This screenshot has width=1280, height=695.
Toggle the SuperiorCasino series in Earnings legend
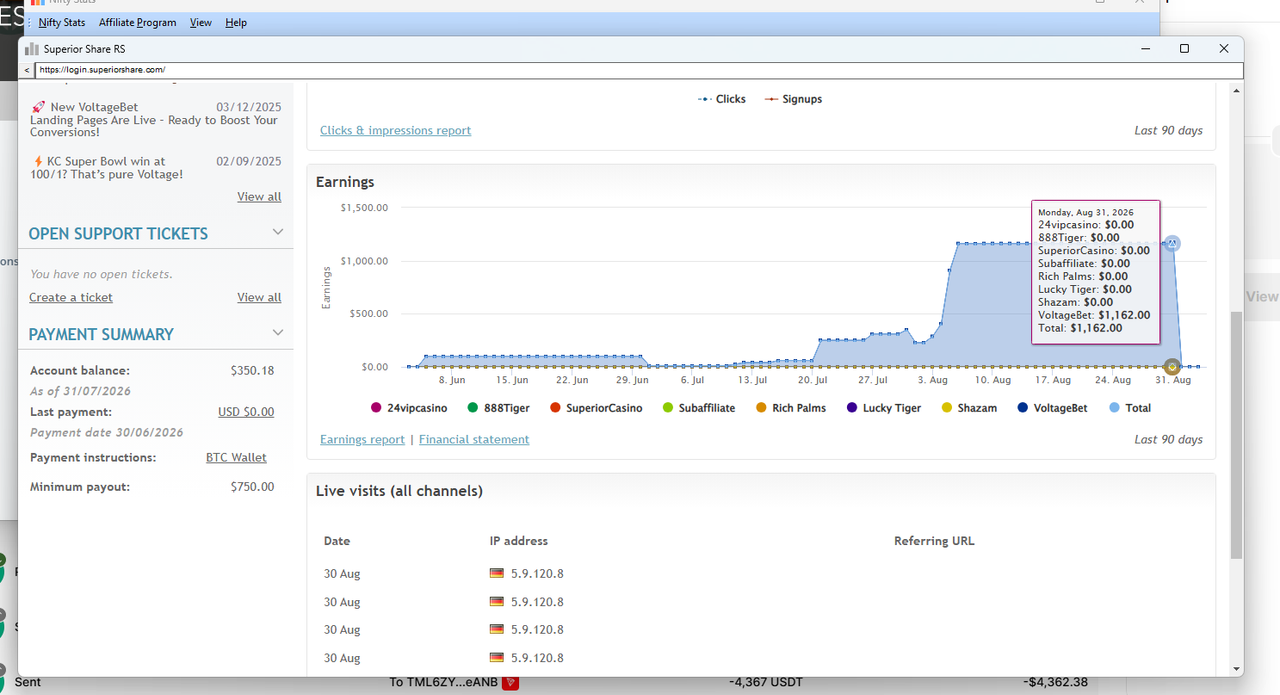pyautogui.click(x=596, y=408)
